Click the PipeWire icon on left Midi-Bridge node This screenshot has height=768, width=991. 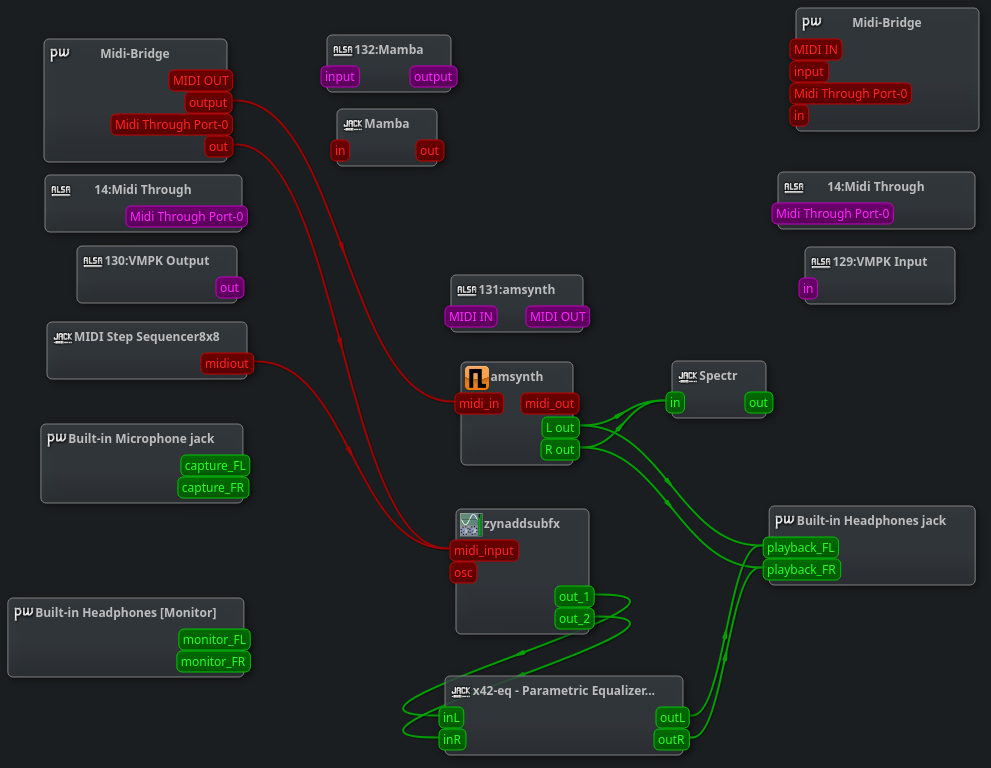click(60, 54)
